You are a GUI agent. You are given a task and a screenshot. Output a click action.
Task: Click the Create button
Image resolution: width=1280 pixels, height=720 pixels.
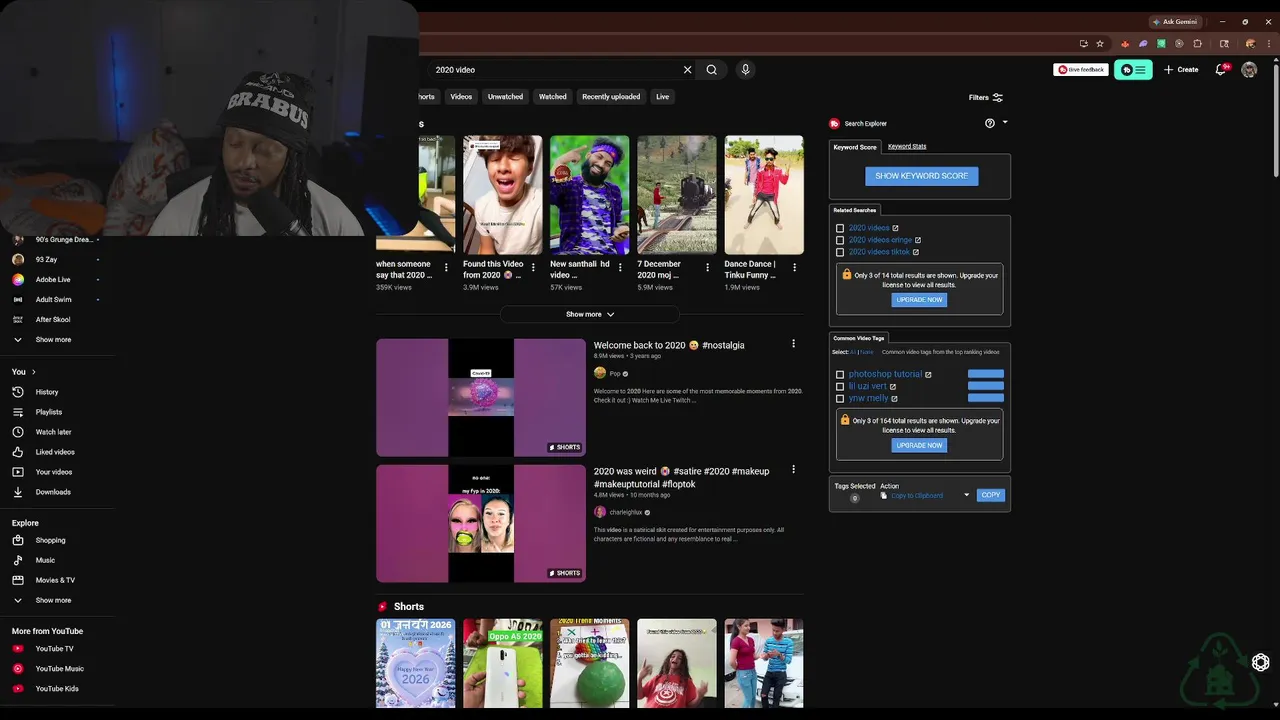[1181, 70]
